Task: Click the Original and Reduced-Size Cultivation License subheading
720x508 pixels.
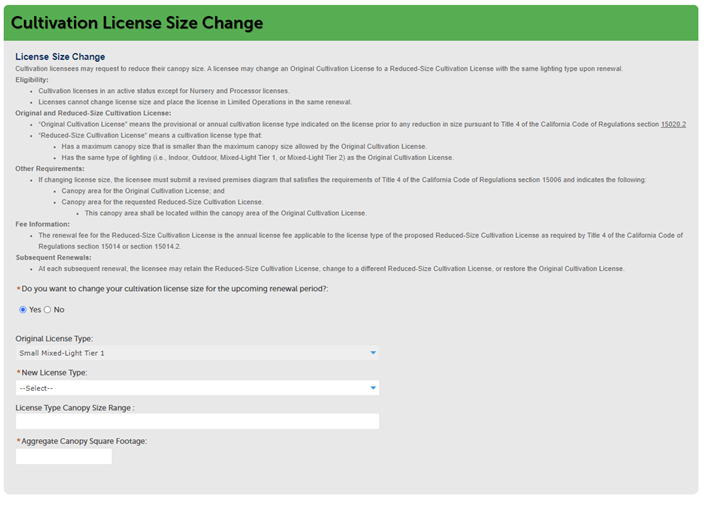Action: pos(93,113)
